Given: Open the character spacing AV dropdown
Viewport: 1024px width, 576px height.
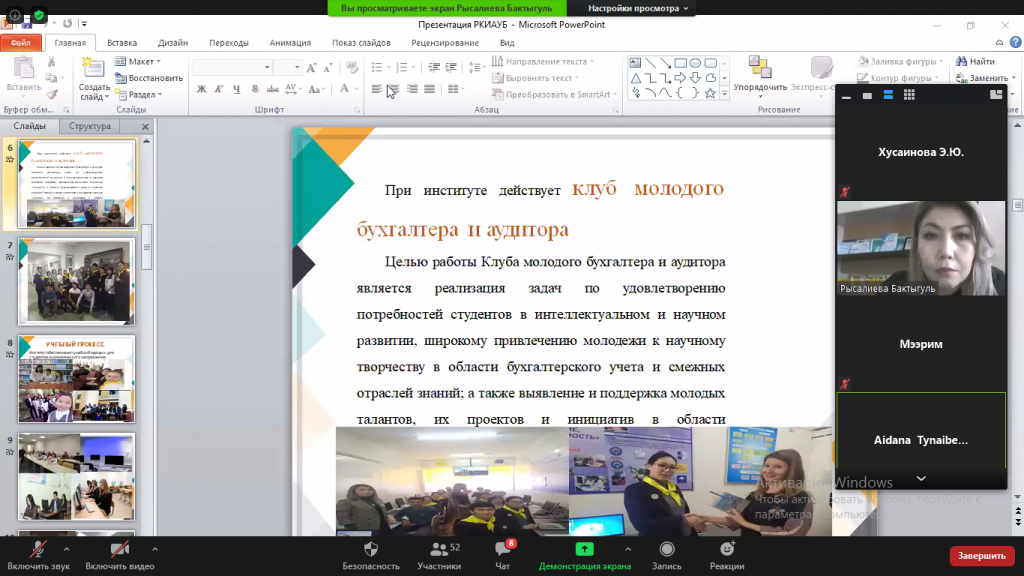Looking at the screenshot, I should [293, 89].
